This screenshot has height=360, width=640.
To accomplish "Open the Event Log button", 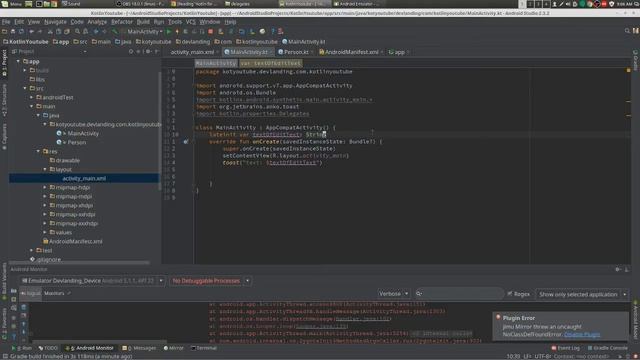I will click(x=565, y=348).
